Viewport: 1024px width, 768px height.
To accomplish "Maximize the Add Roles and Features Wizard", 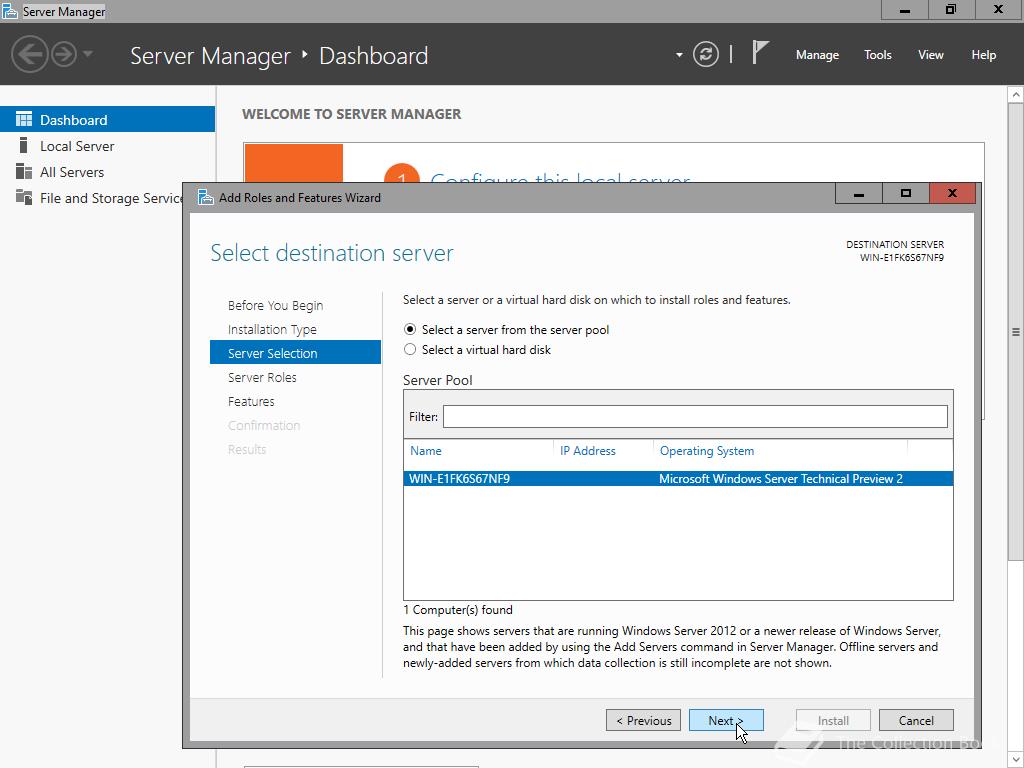I will (905, 193).
